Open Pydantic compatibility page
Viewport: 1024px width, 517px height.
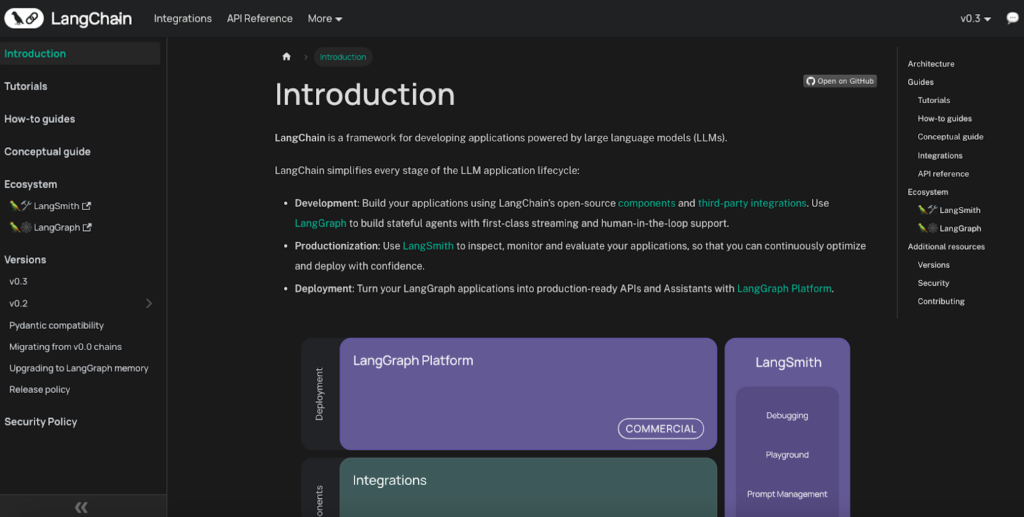pos(56,325)
